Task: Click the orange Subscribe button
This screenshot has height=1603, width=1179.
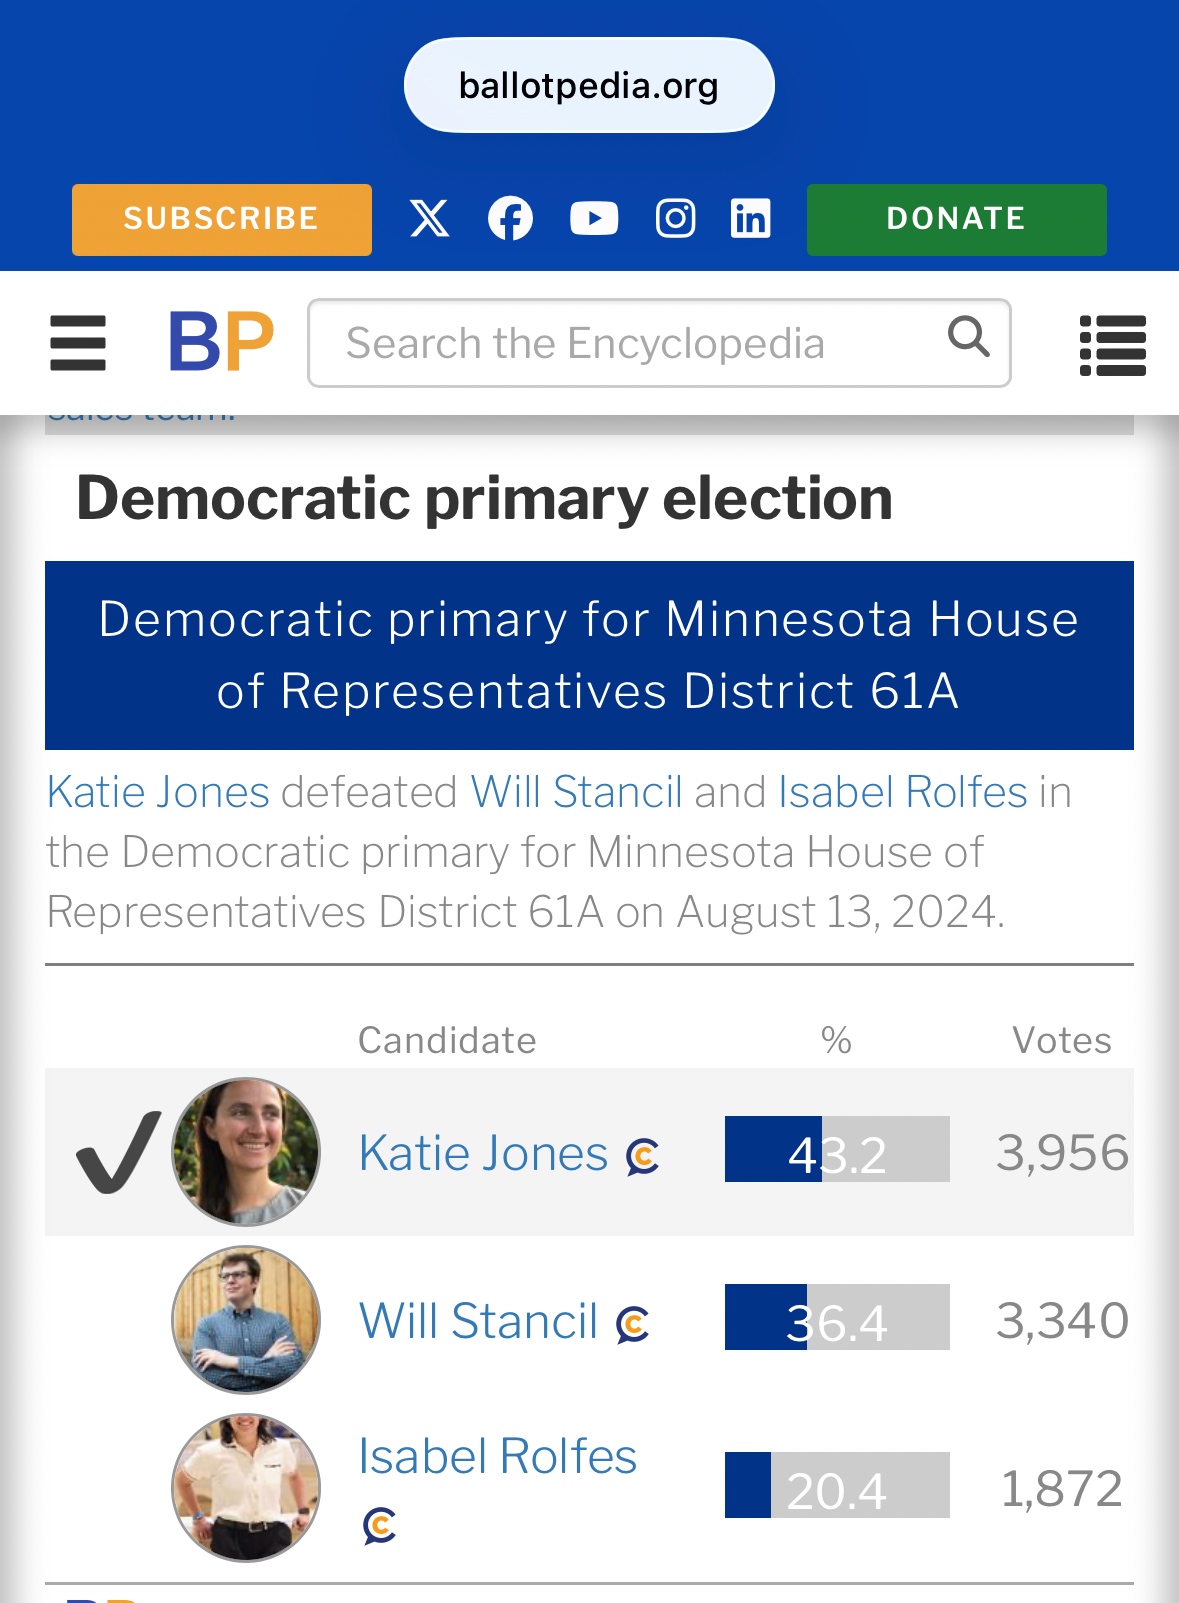Action: pyautogui.click(x=222, y=219)
